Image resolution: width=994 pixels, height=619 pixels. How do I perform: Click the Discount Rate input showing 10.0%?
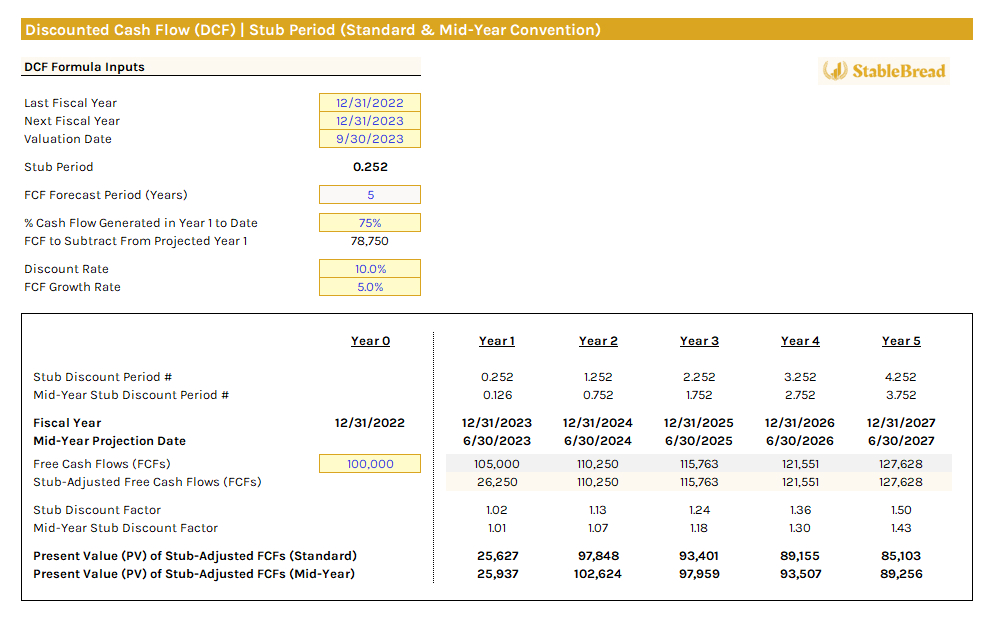pyautogui.click(x=370, y=268)
